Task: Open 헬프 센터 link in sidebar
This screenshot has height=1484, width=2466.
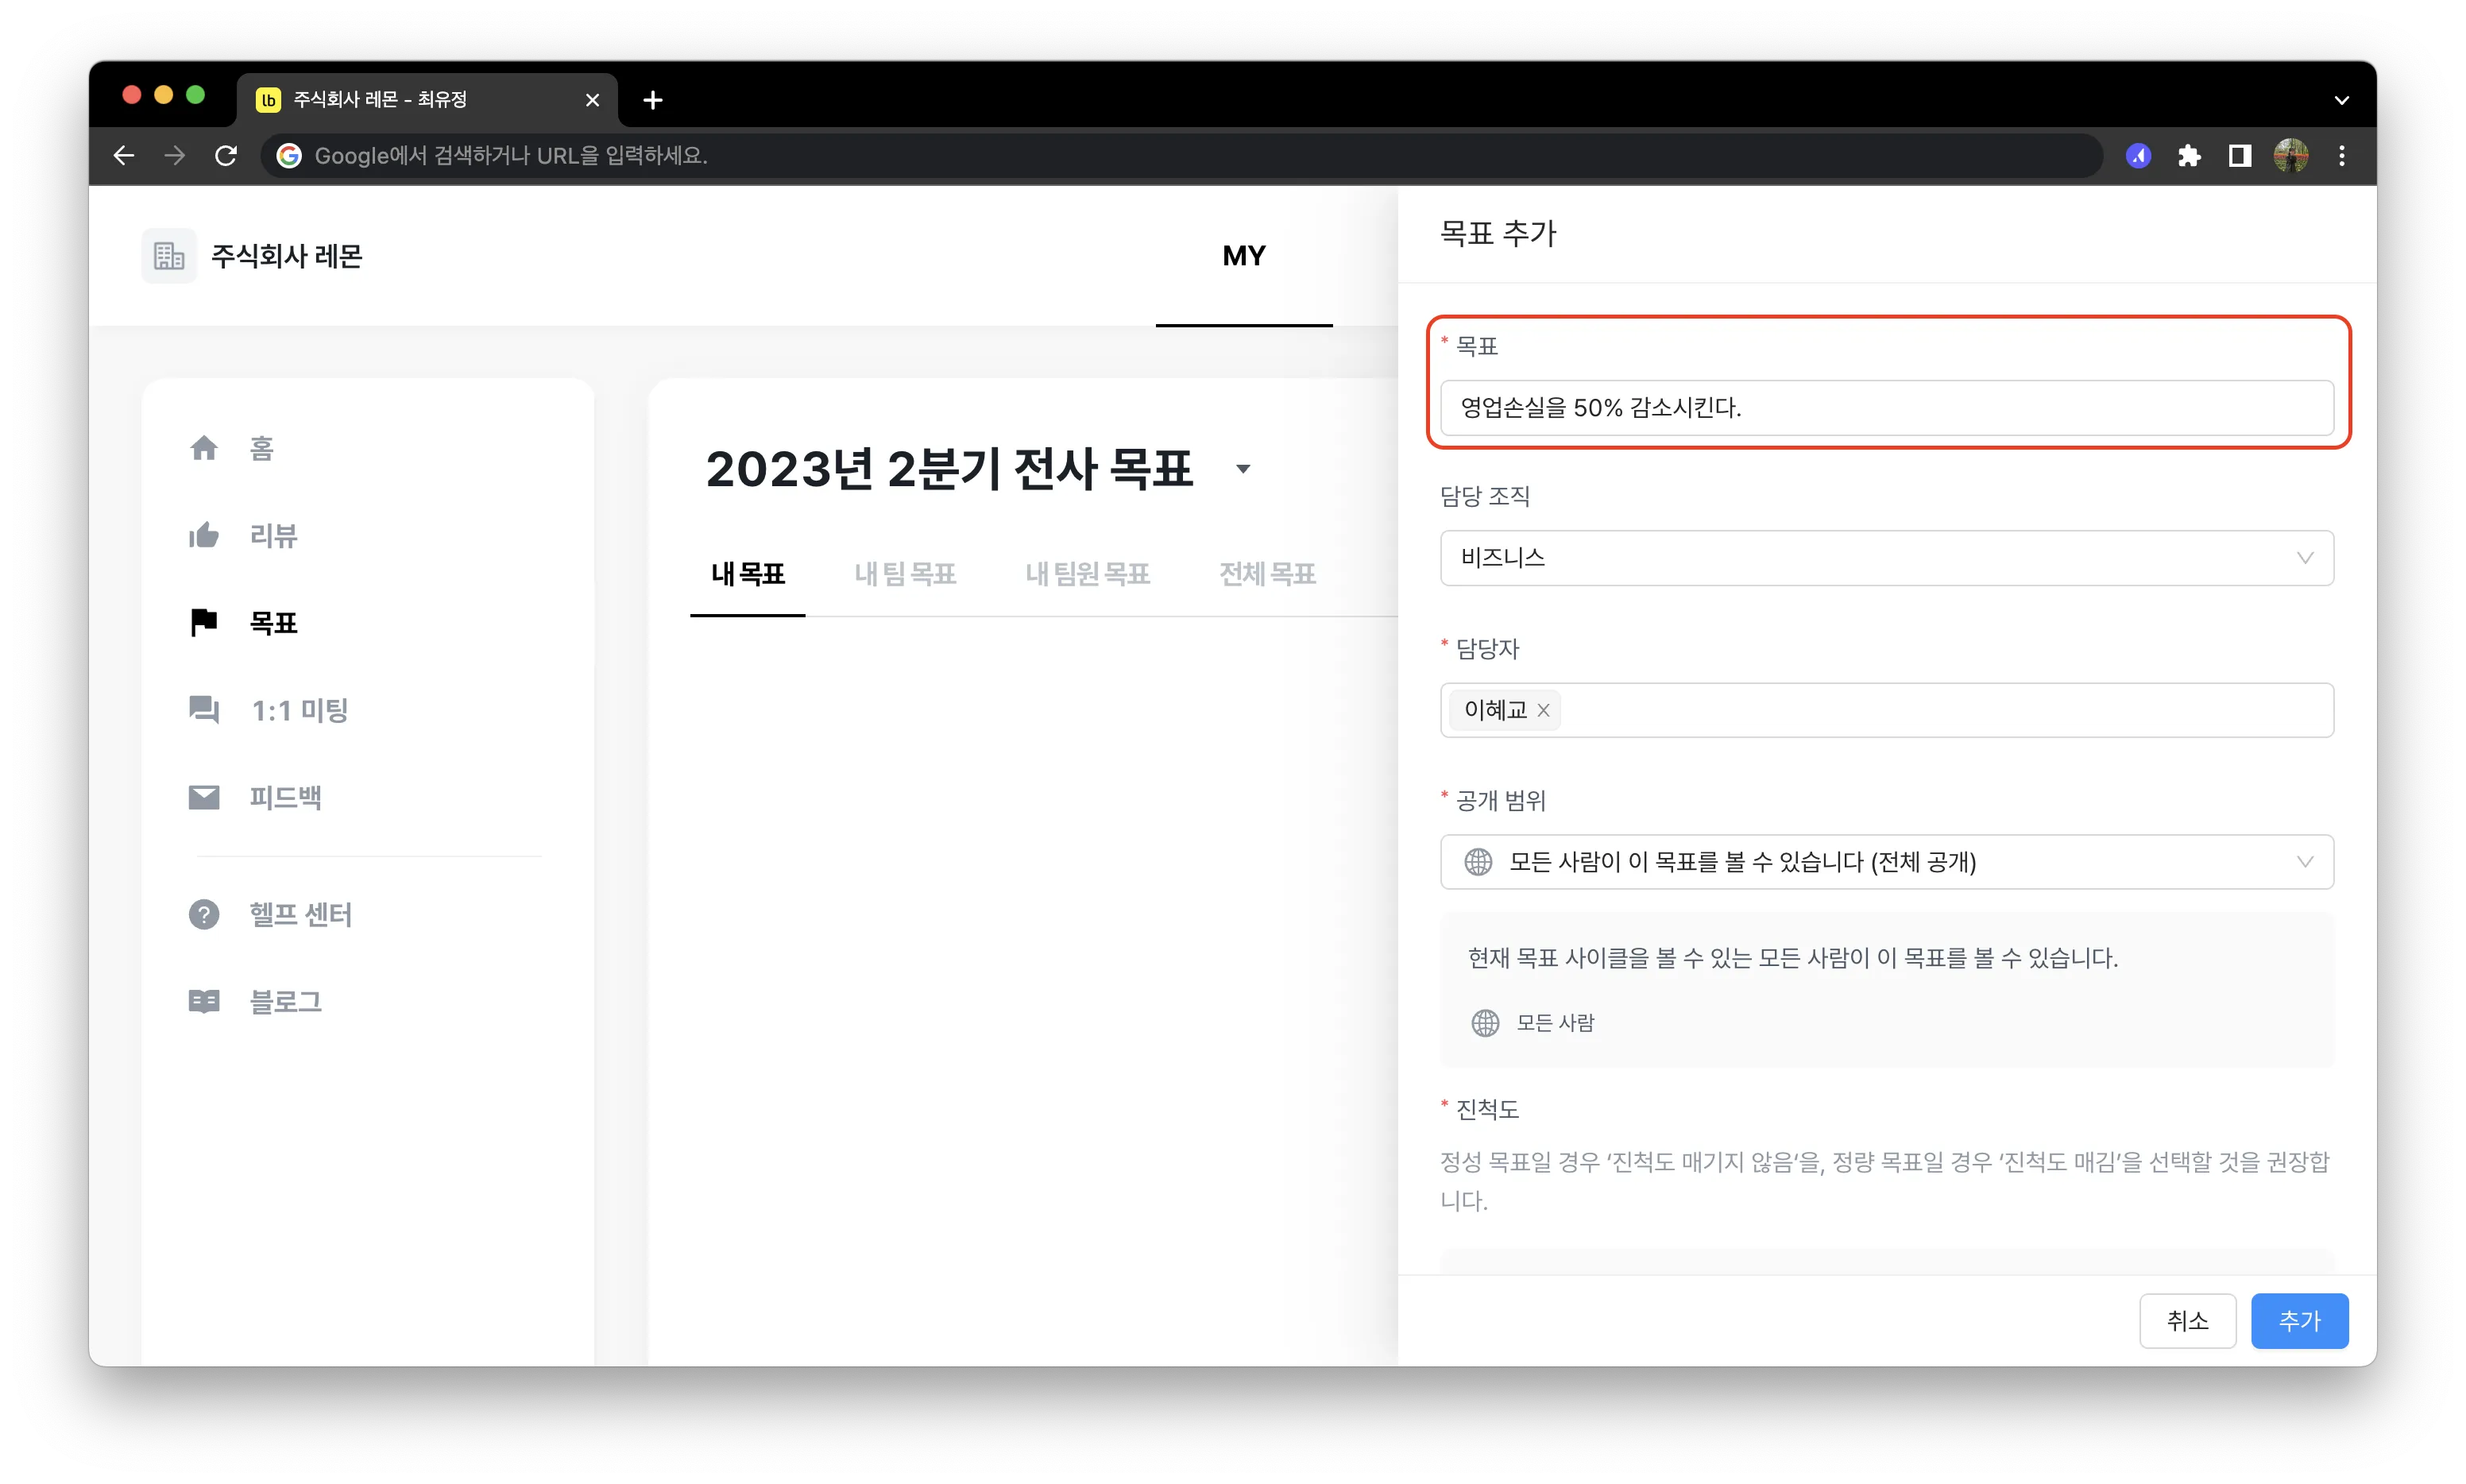Action: point(301,914)
